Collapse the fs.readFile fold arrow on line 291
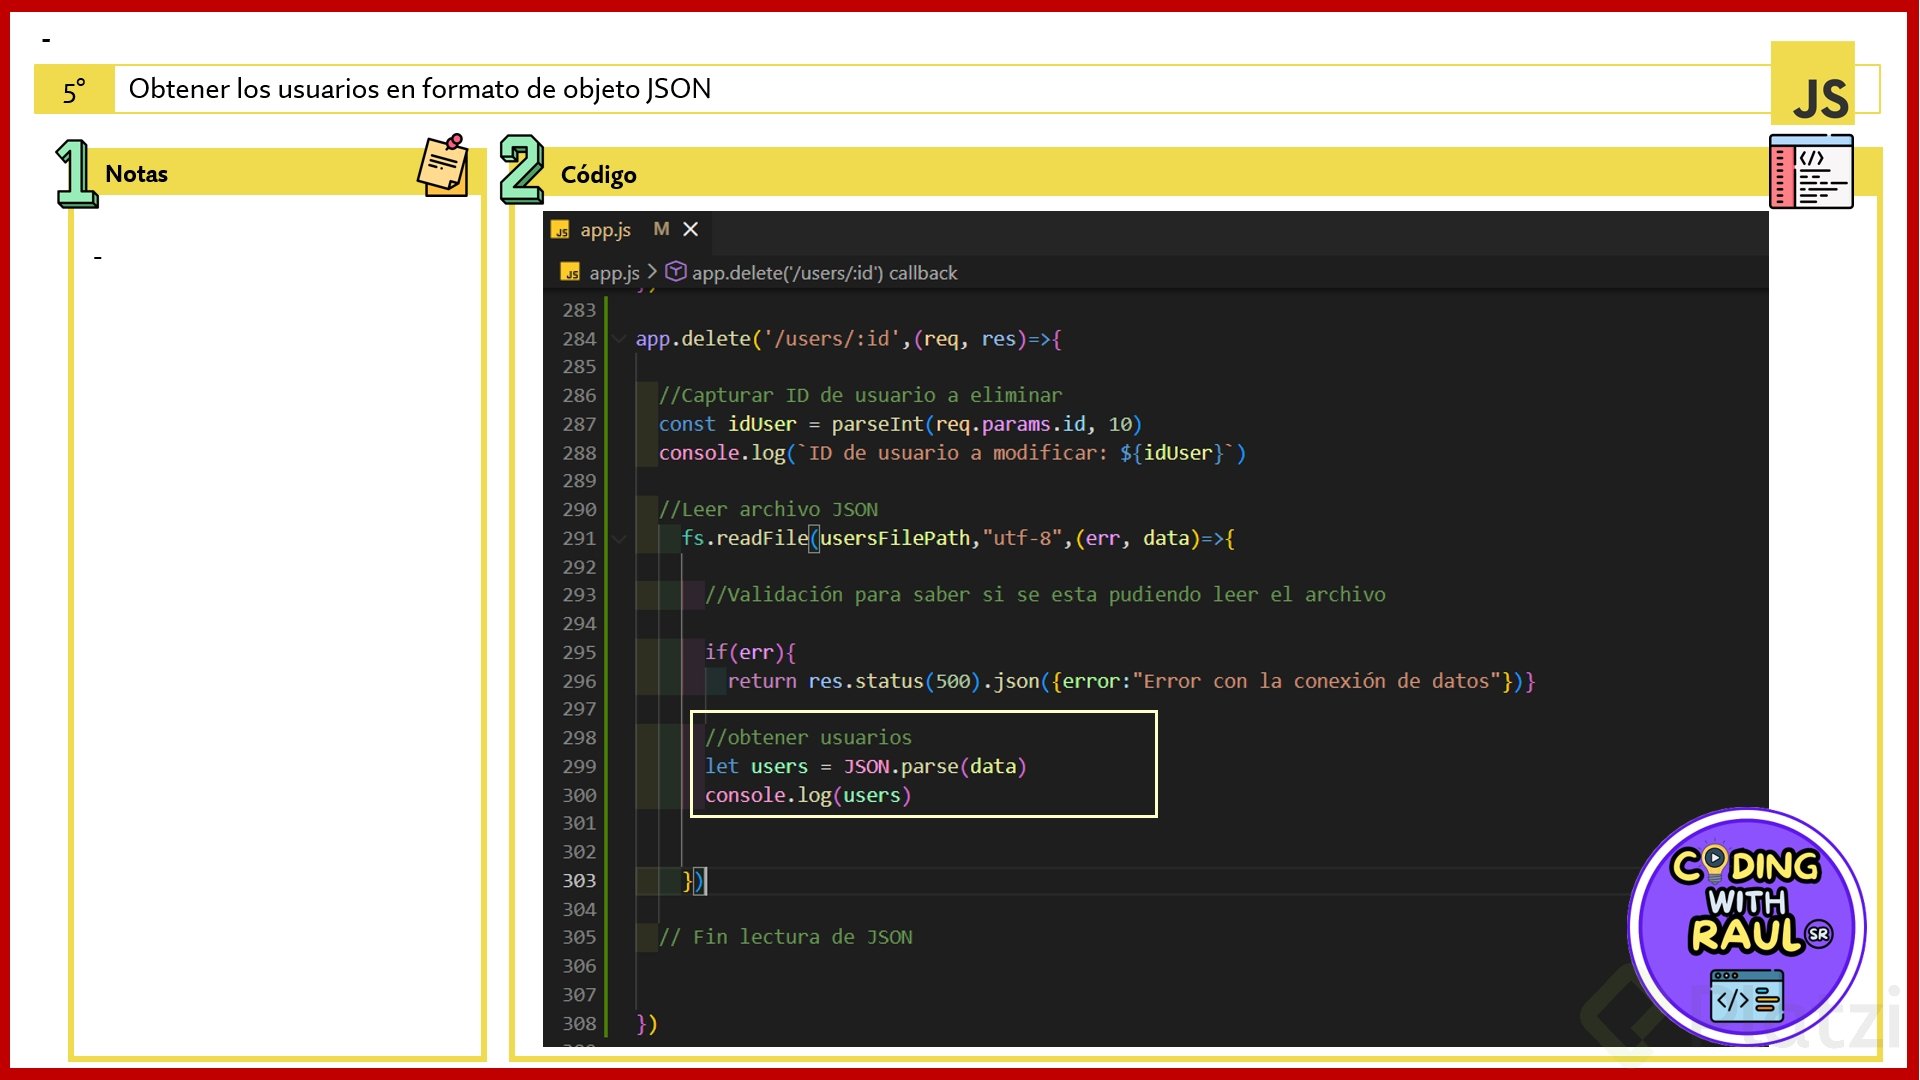1920x1080 pixels. [x=619, y=539]
